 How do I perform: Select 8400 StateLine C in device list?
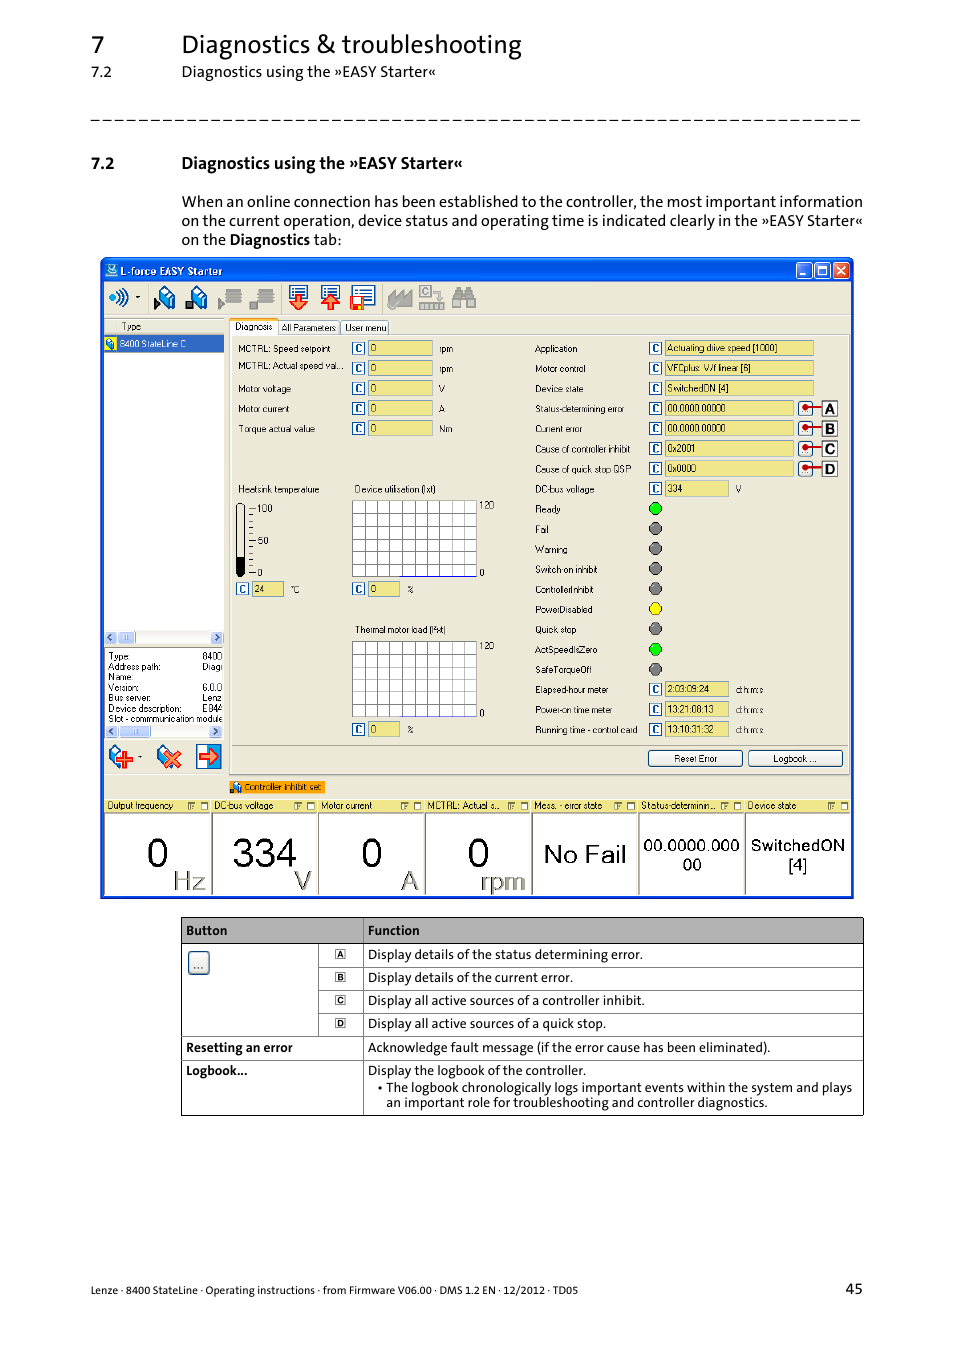(163, 344)
